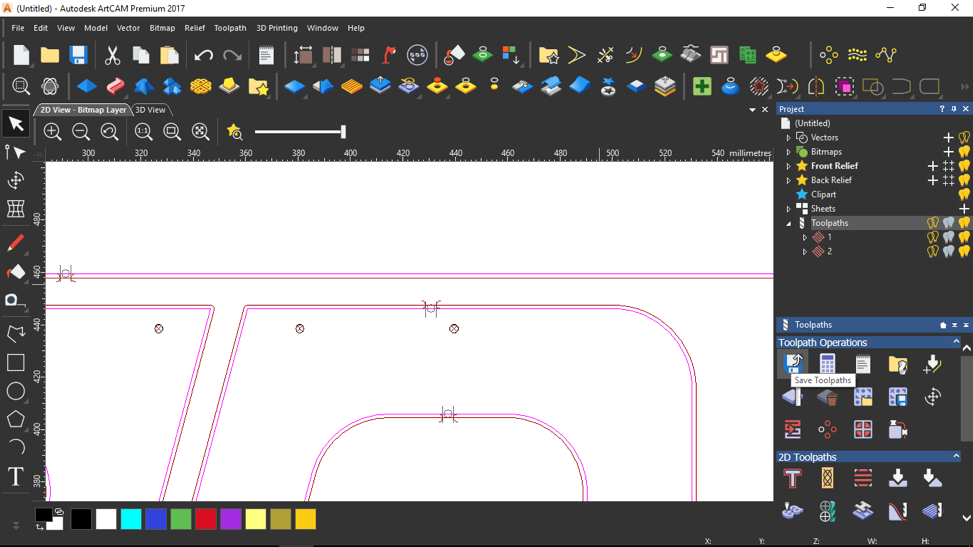Open the Toolpath Summary calculator icon
973x547 pixels.
pos(827,364)
